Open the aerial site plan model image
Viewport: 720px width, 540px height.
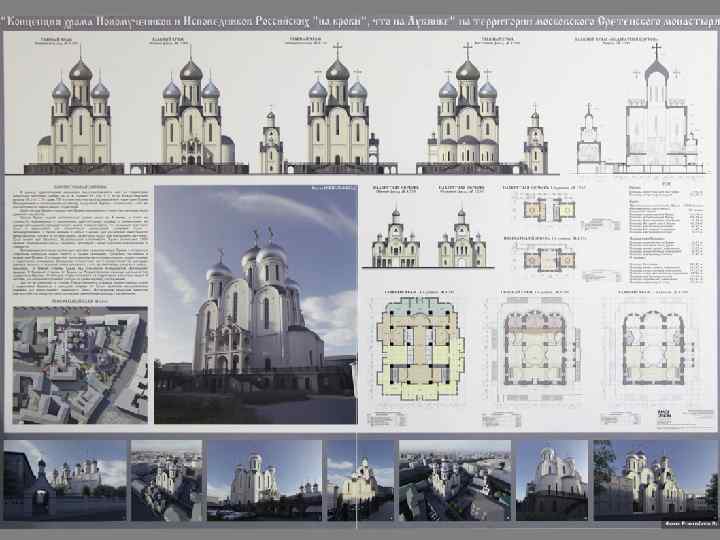click(x=80, y=365)
